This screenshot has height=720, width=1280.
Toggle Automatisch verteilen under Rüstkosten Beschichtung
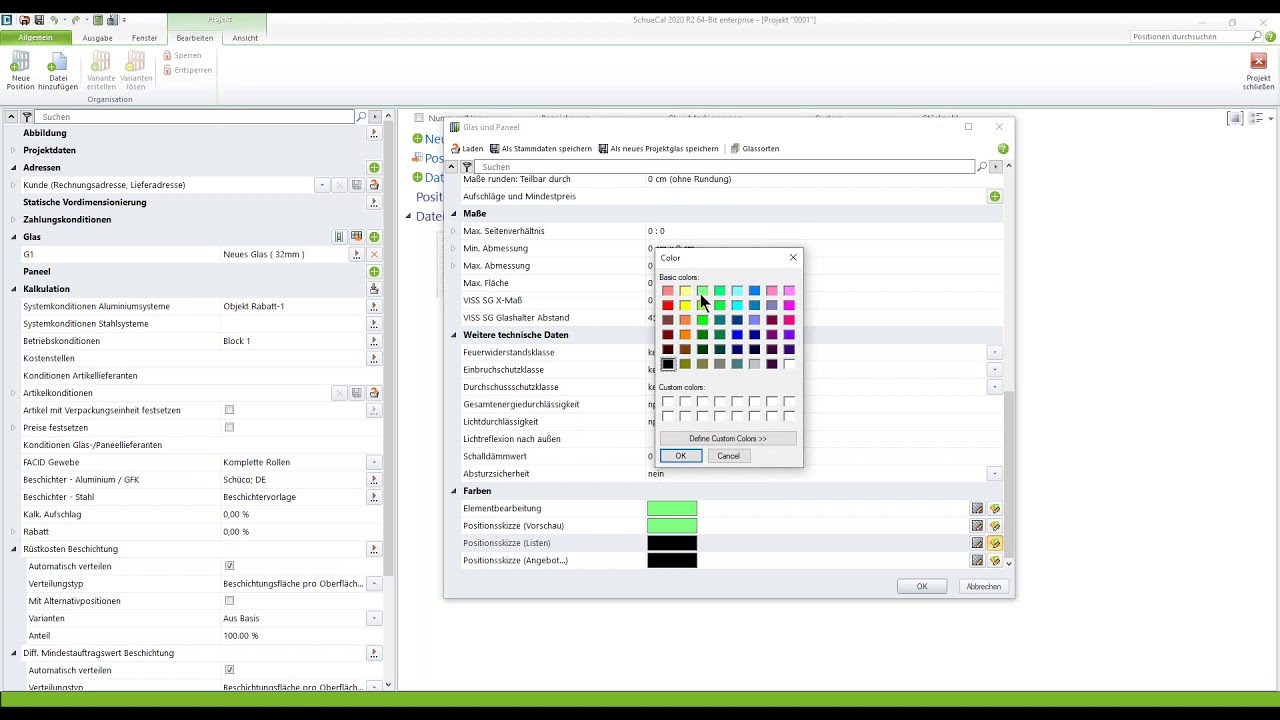pos(229,566)
